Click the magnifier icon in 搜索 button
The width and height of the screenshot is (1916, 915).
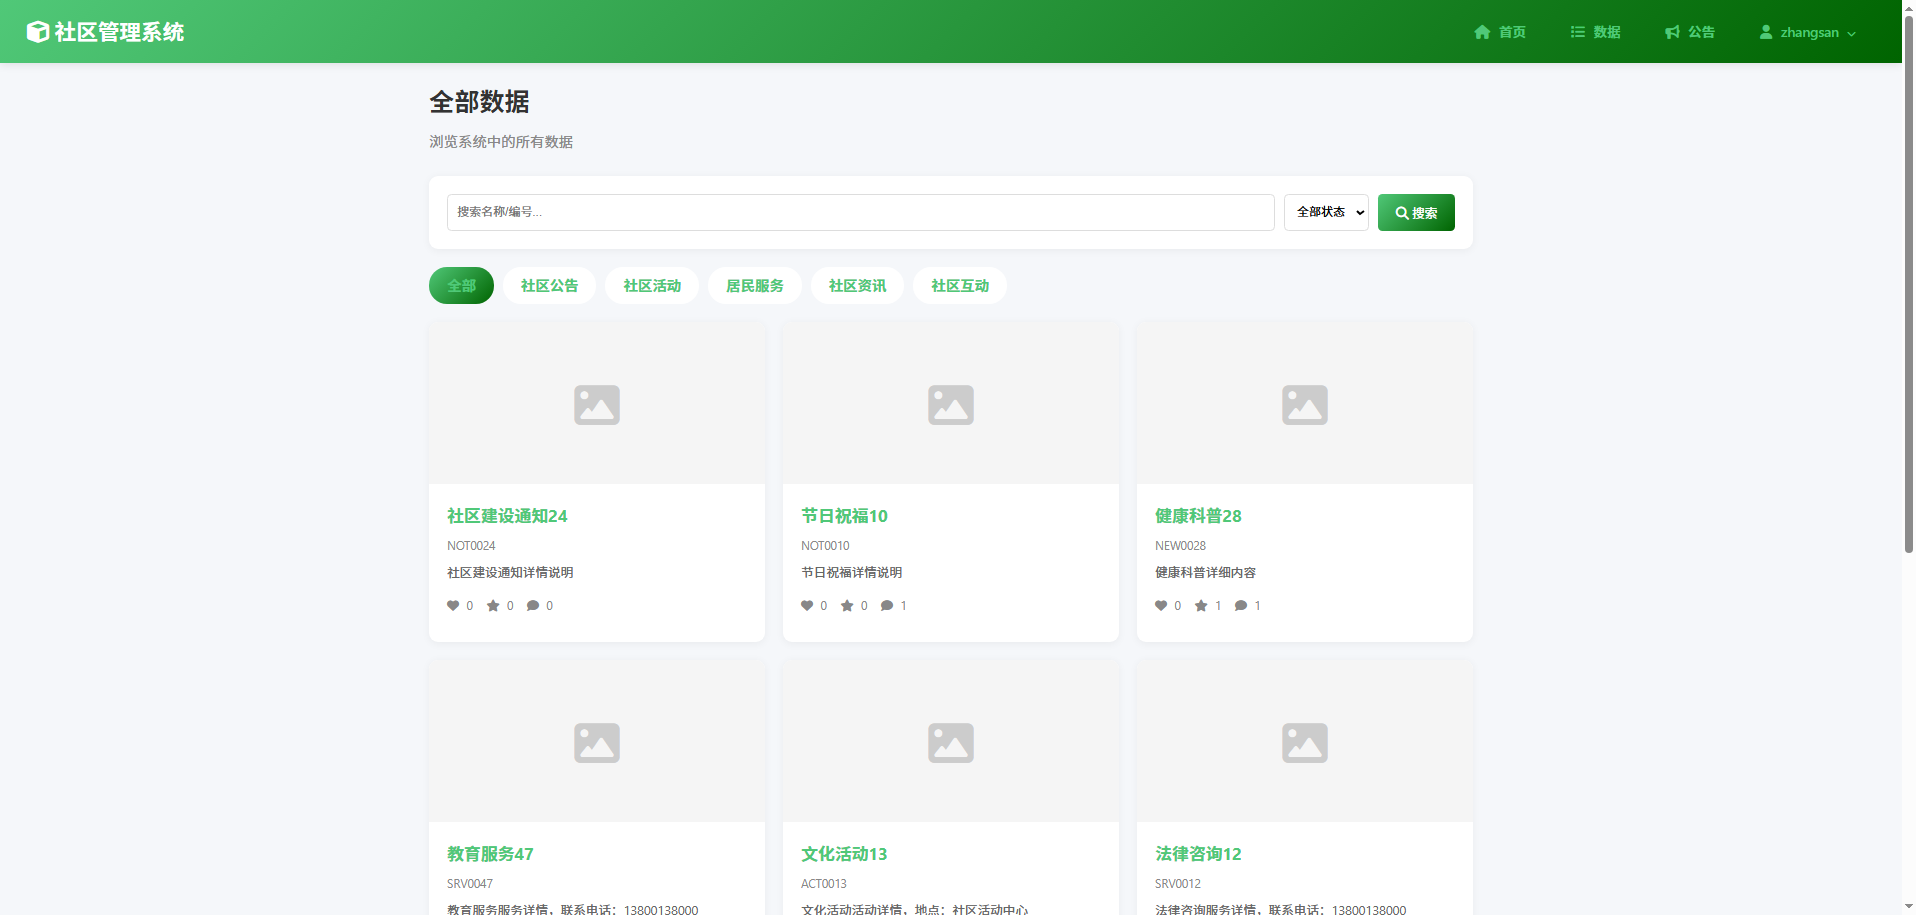pos(1402,213)
